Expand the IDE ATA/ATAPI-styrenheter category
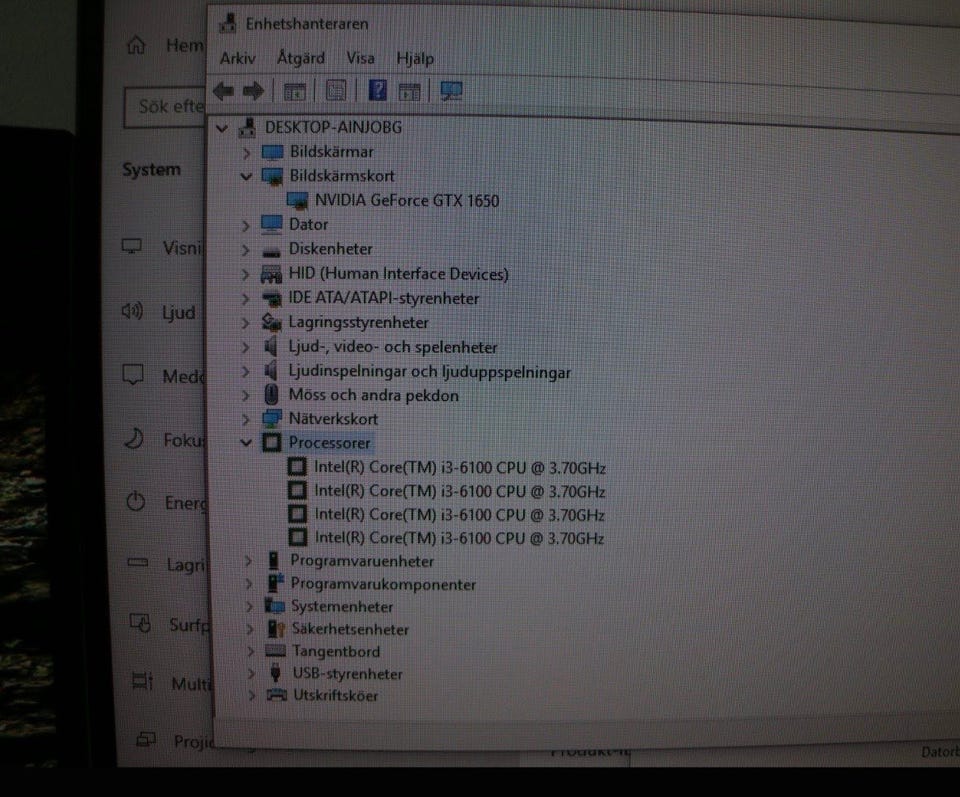960x797 pixels. click(x=245, y=299)
